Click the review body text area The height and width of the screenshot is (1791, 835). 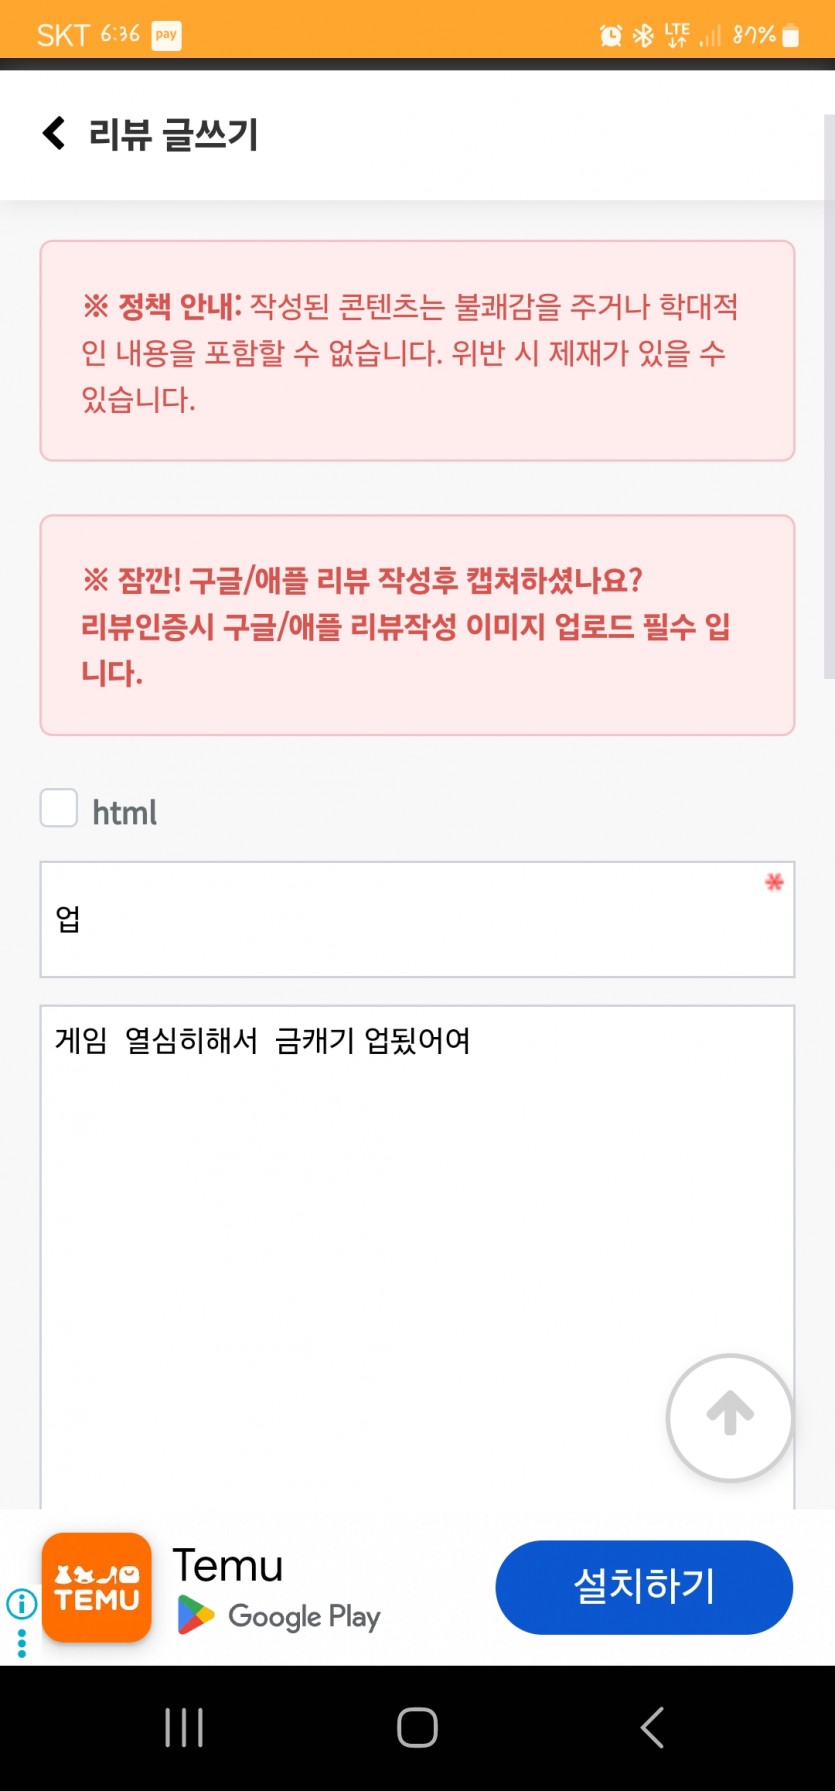417,1257
